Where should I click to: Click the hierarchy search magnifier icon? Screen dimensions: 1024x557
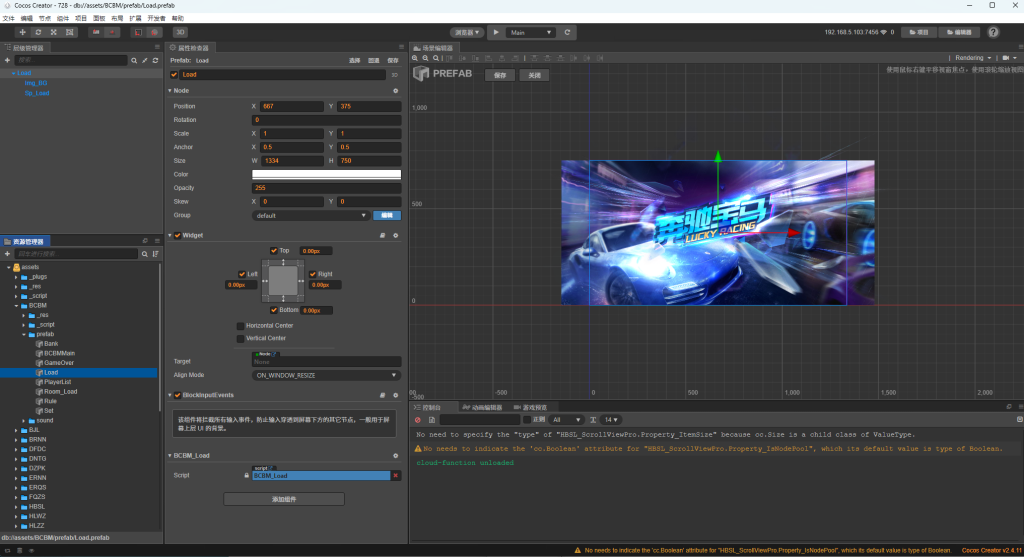tap(134, 60)
